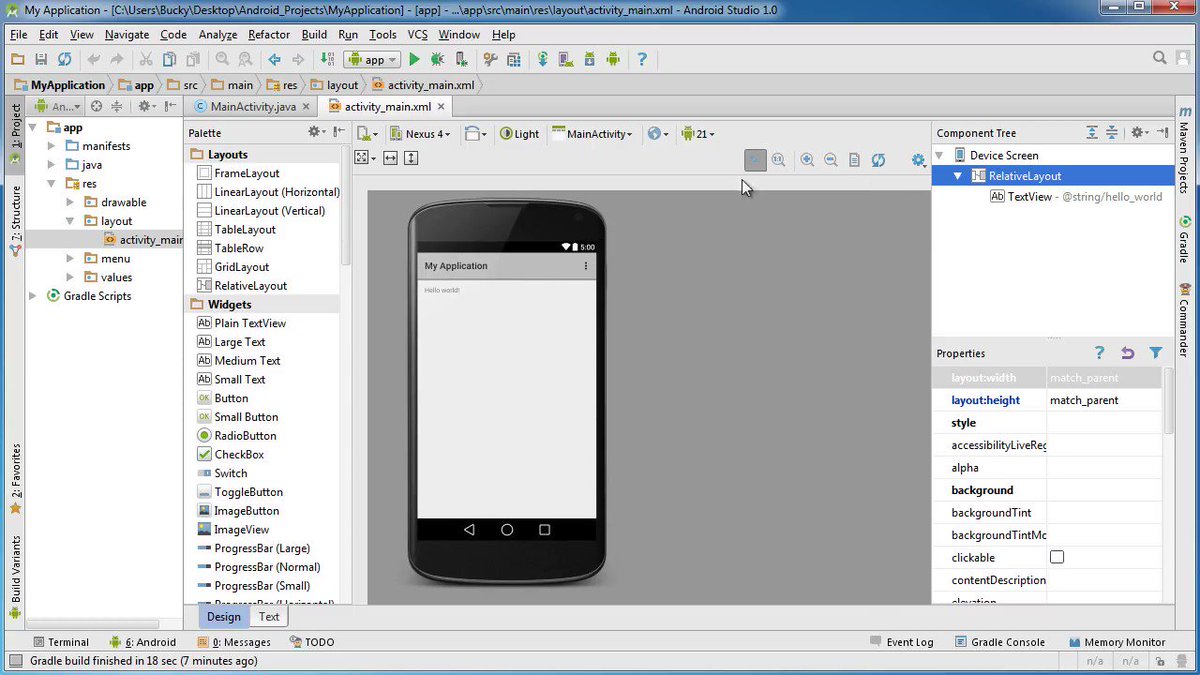Switch to MainActivity.java tab
The width and height of the screenshot is (1200, 675).
(x=253, y=106)
